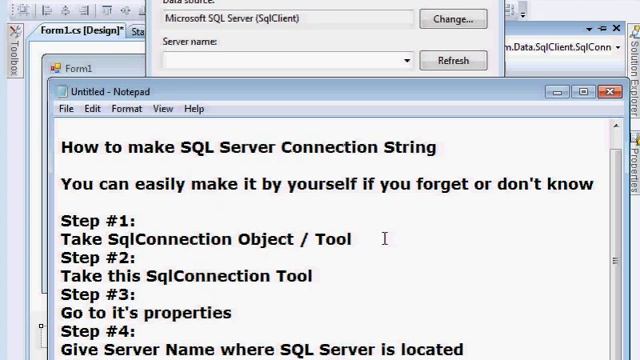
Task: Open the Notepad Edit menu
Action: 92,109
